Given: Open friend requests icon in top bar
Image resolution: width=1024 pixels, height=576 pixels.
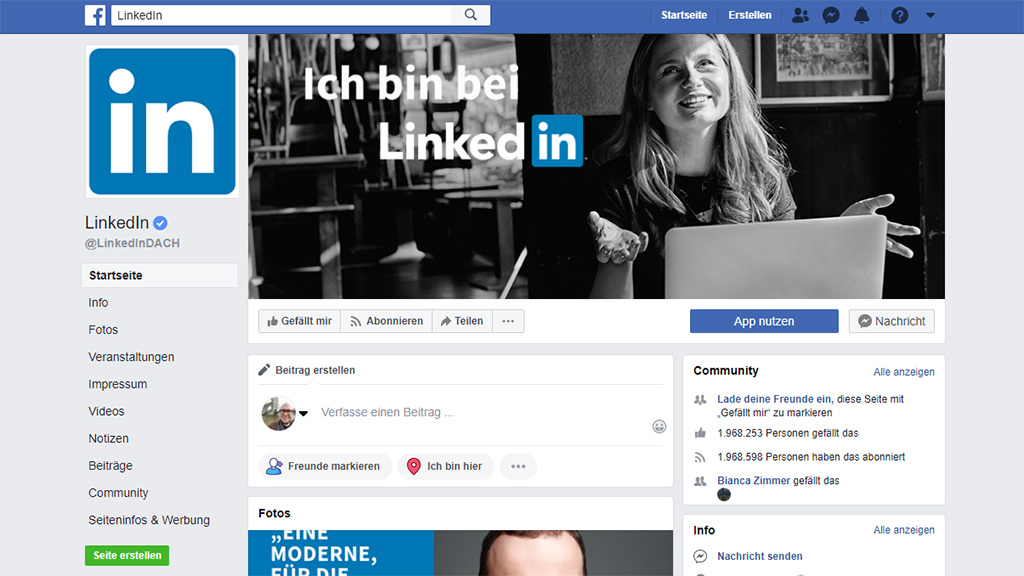Looking at the screenshot, I should pos(800,15).
